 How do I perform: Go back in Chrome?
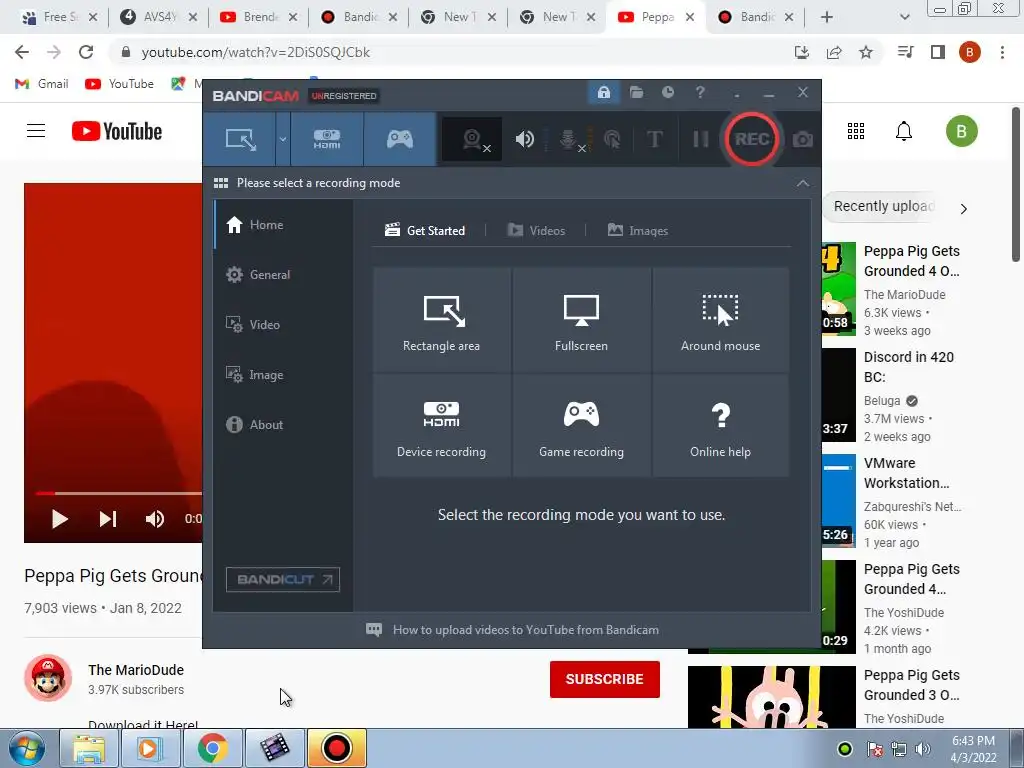click(22, 52)
